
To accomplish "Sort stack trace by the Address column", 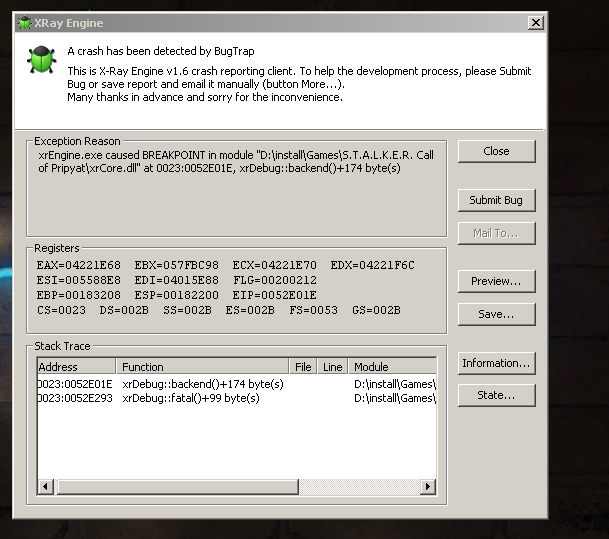I will click(x=76, y=367).
